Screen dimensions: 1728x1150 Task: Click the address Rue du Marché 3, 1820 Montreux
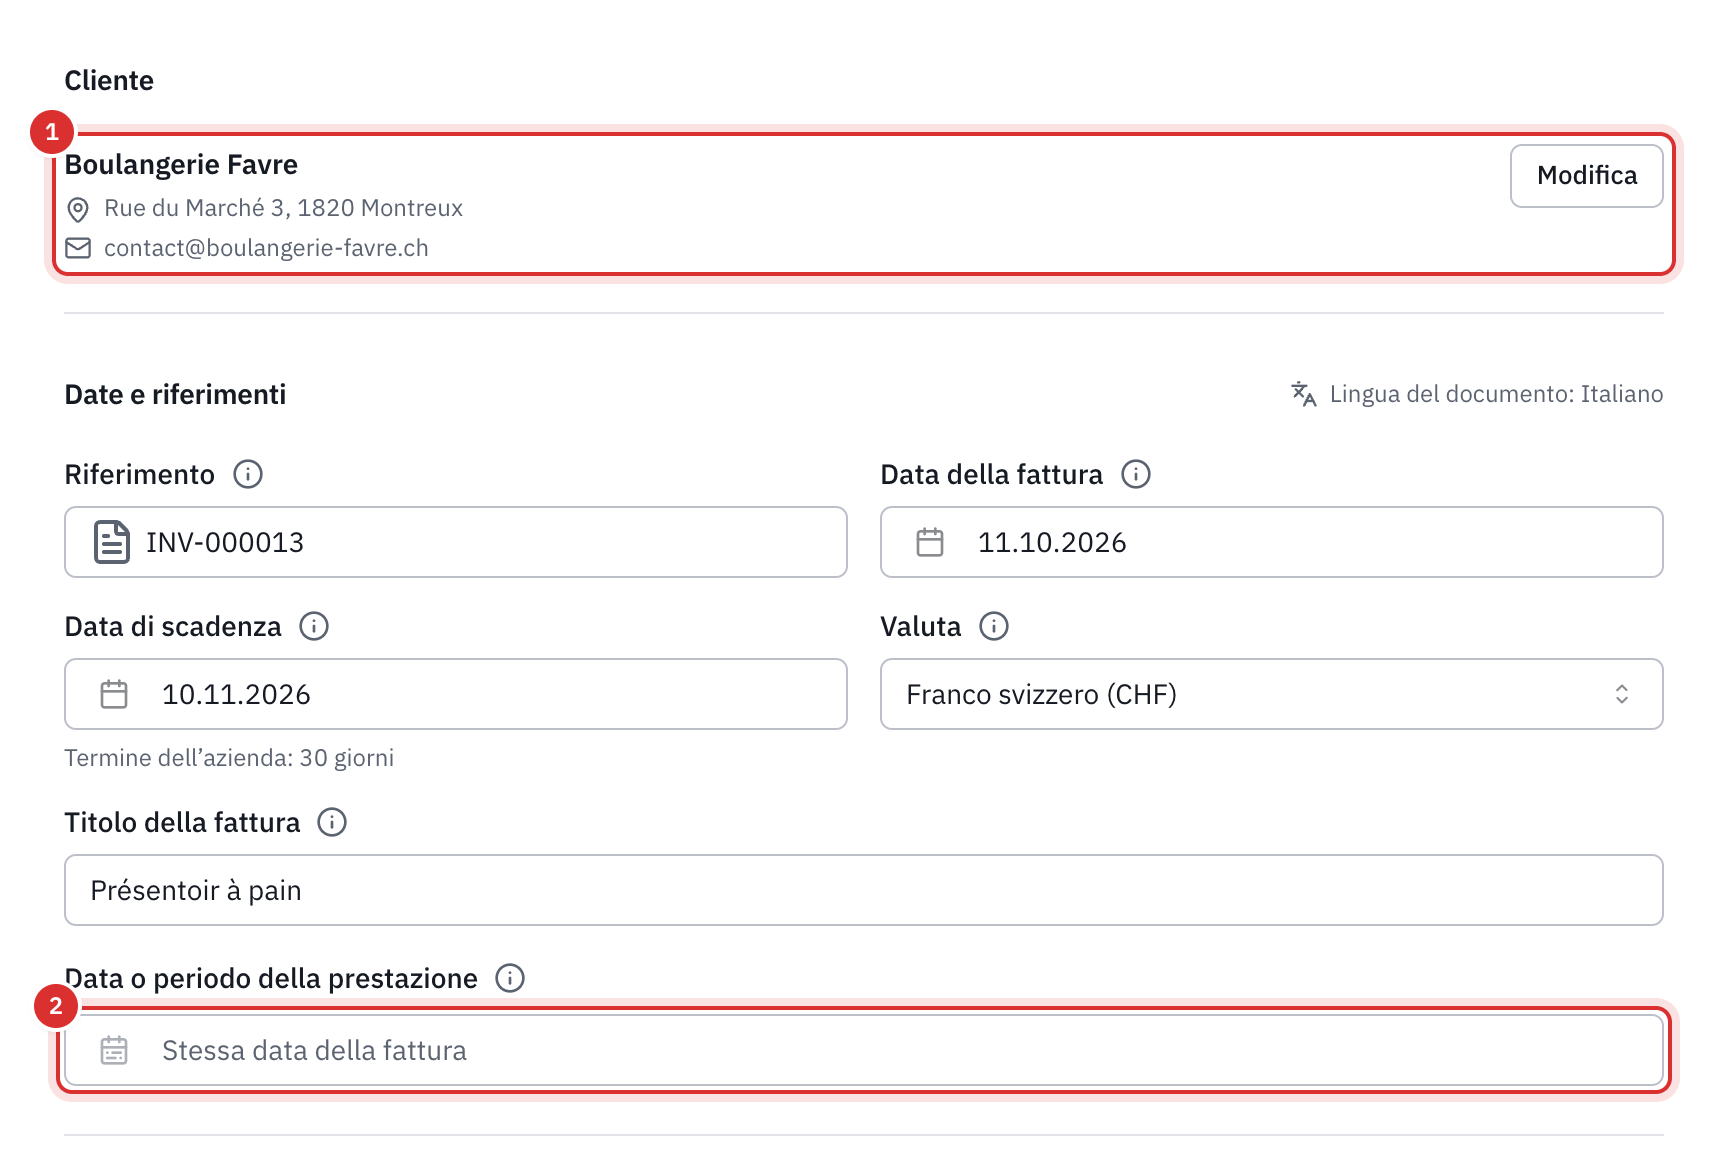point(283,208)
